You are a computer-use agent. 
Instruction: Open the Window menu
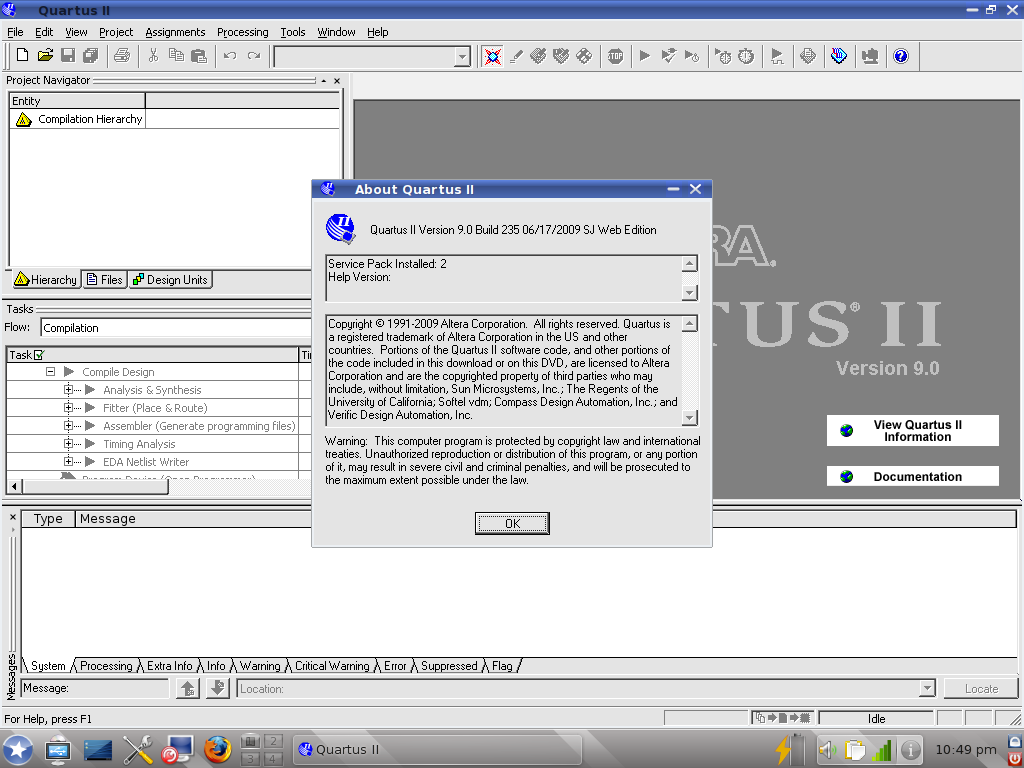coord(336,32)
